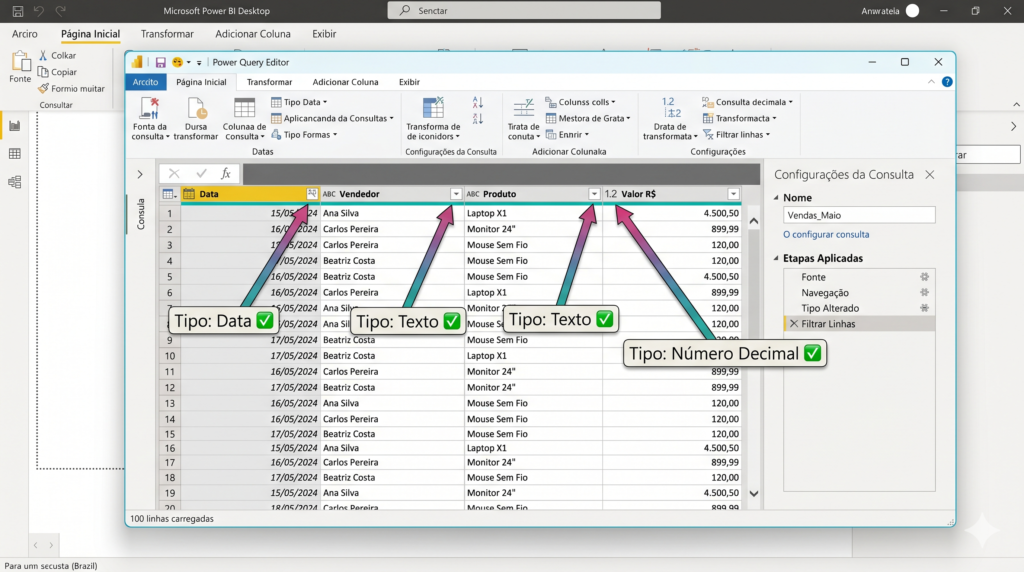This screenshot has width=1024, height=572.
Task: Edit the query name Vendas_Maio field
Action: click(859, 215)
